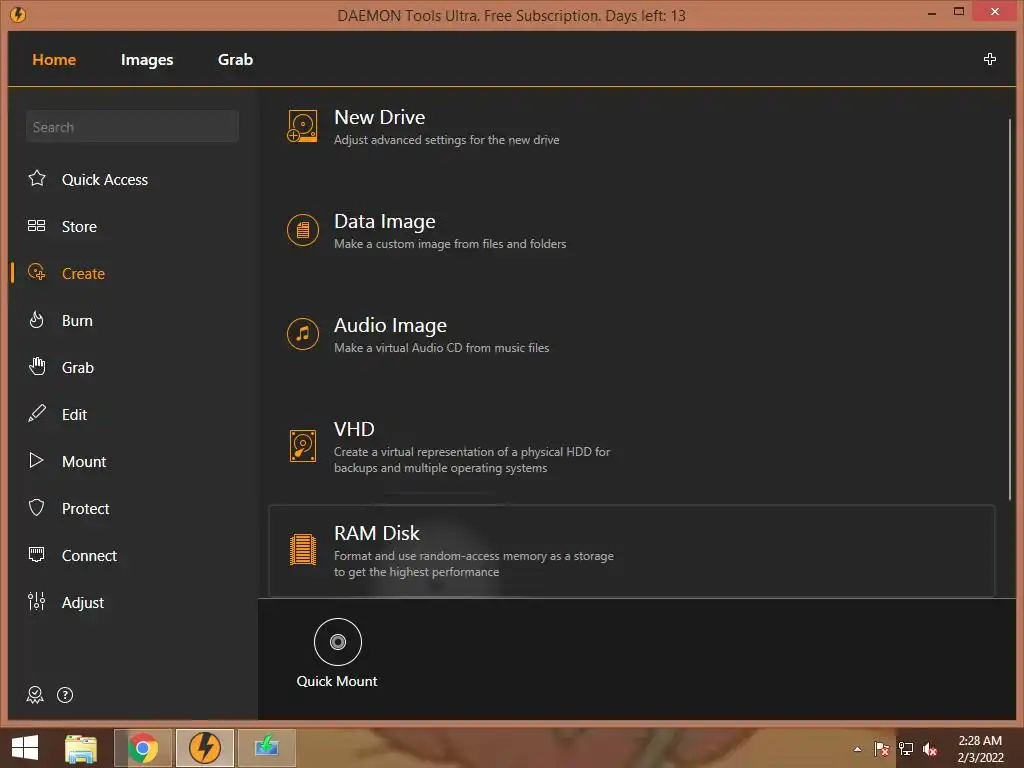Switch to the Images tab
Viewport: 1024px width, 768px height.
coord(147,60)
